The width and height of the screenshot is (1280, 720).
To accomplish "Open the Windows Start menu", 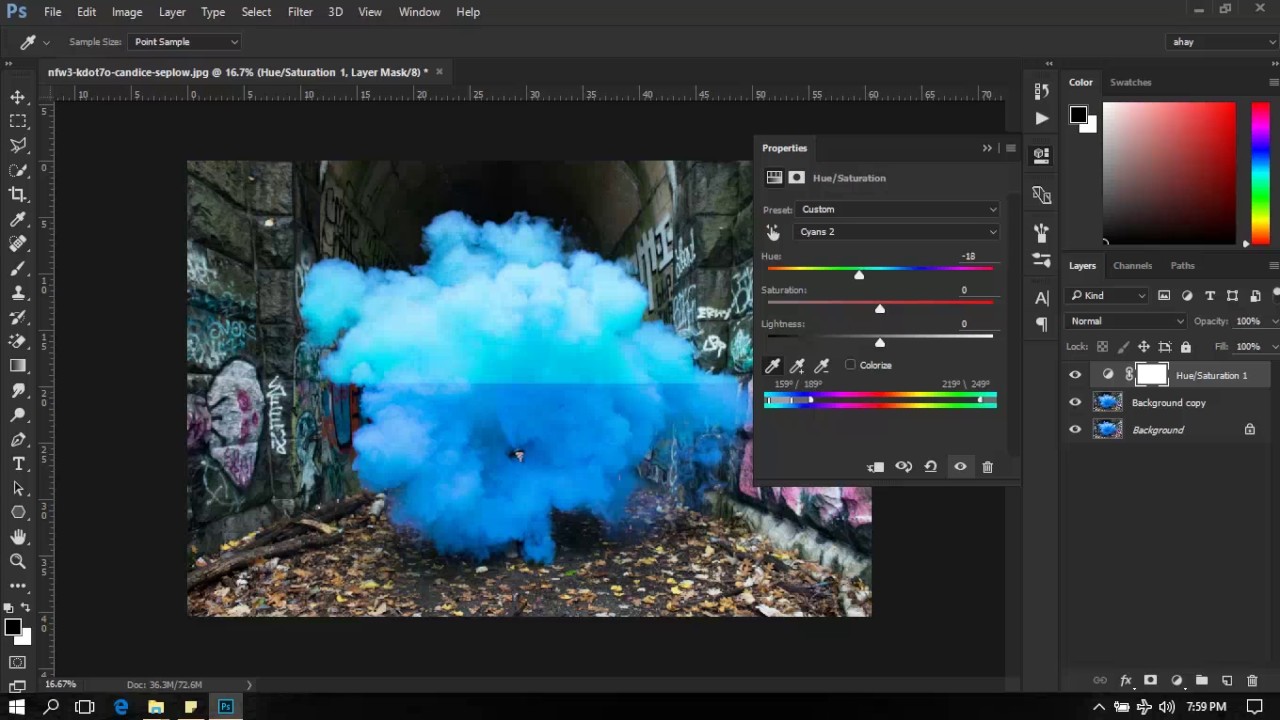I will pos(17,707).
